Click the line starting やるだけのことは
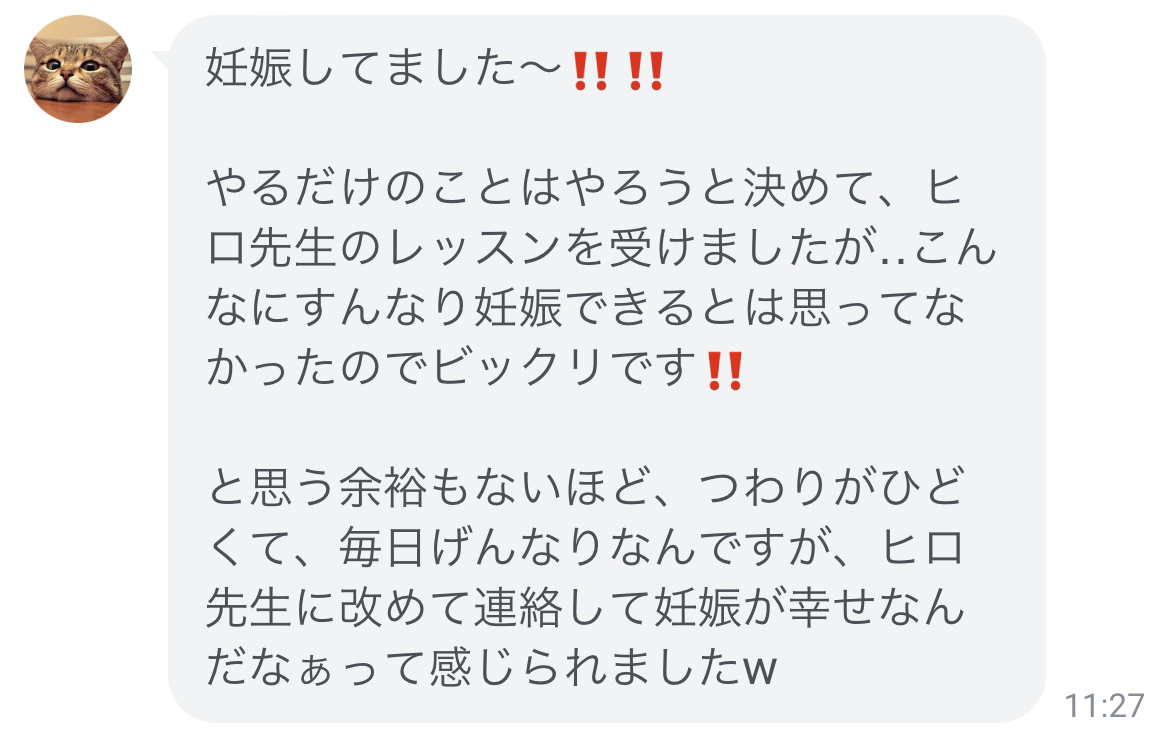Image resolution: width=1170 pixels, height=750 pixels. (584, 187)
